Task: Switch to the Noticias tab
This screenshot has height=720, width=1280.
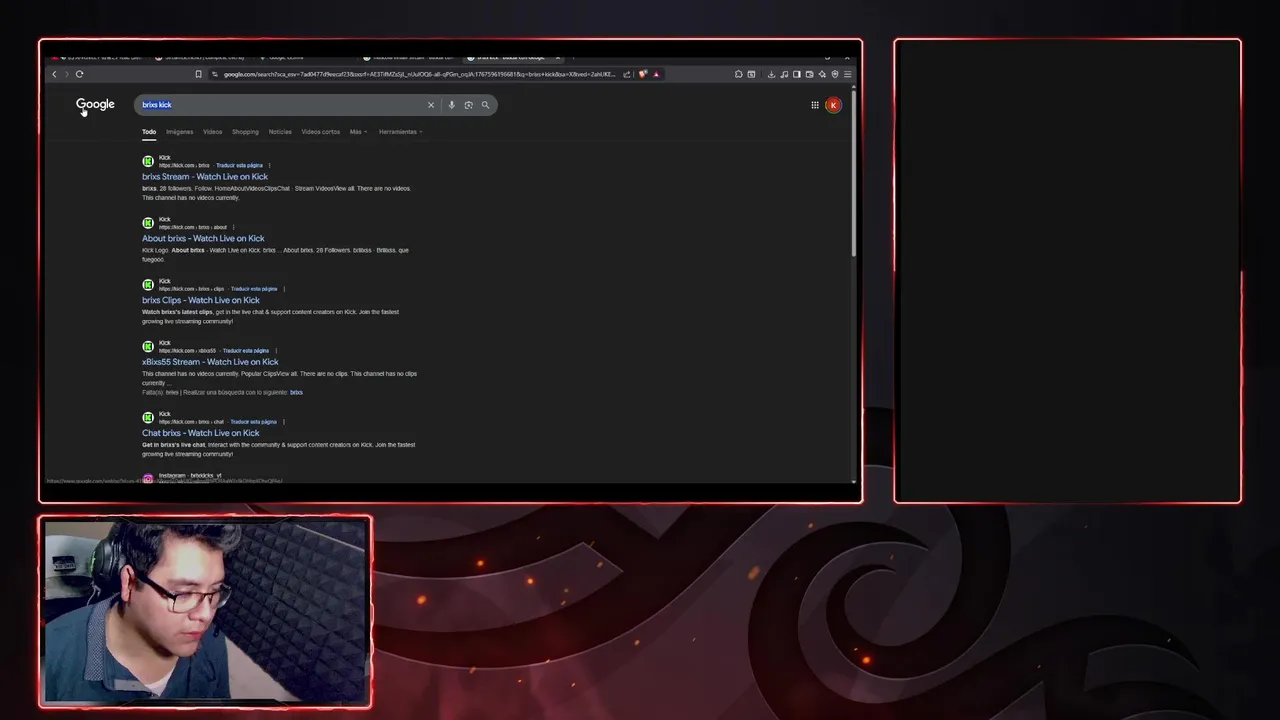Action: [x=280, y=132]
